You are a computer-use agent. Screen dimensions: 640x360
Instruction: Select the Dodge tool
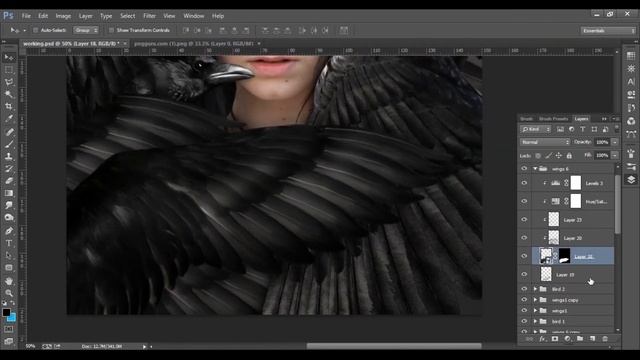[x=9, y=218]
